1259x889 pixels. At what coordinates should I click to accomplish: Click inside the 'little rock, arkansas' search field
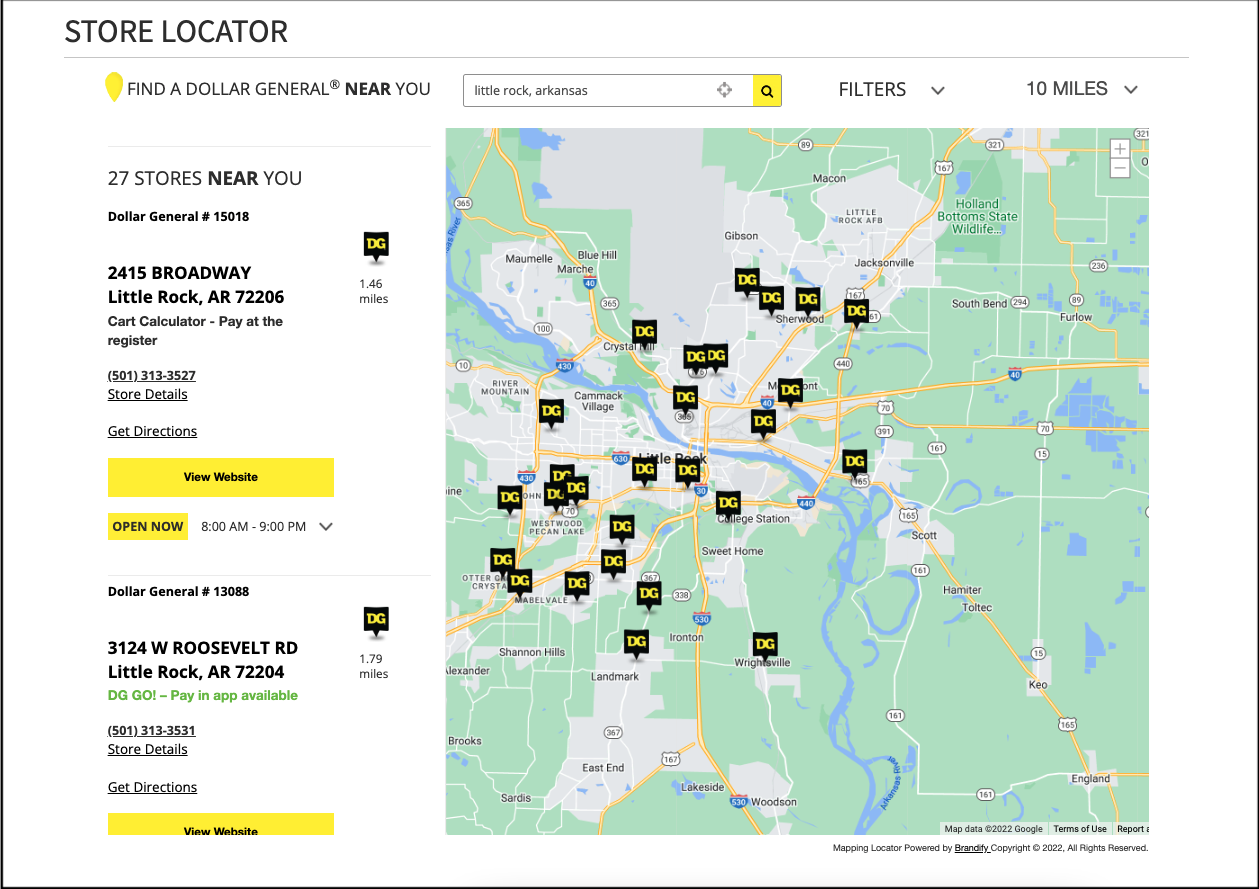(x=570, y=90)
